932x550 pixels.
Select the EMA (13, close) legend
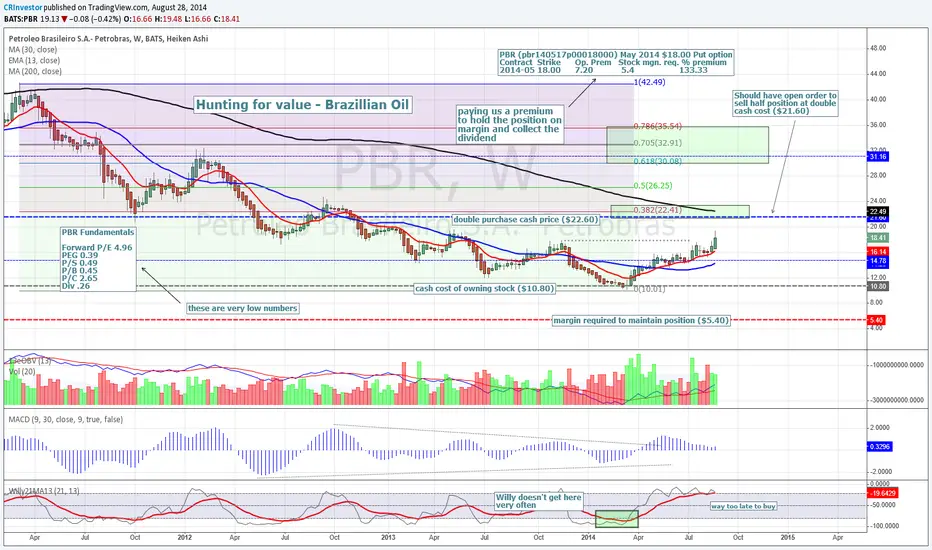[x=34, y=61]
